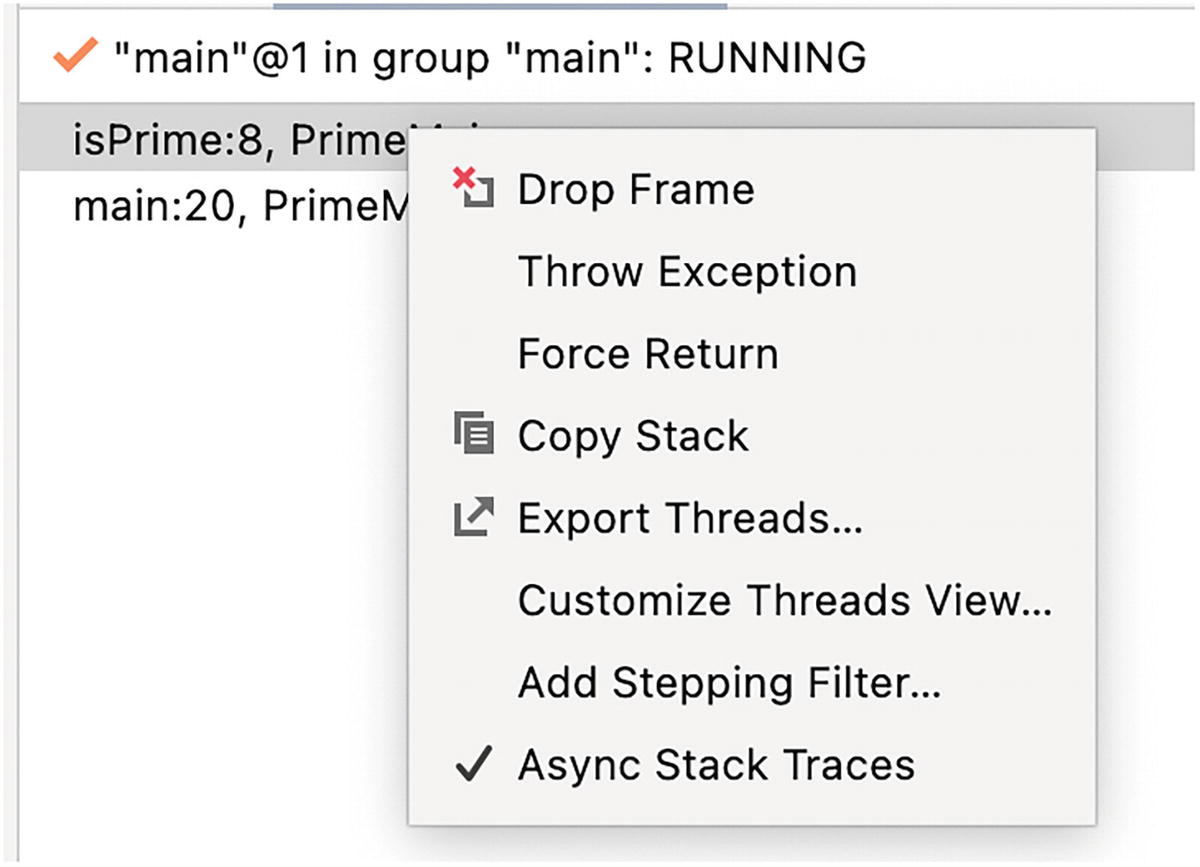Select the "main"@1 RUNNING thread row
This screenshot has height=867, width=1200.
click(x=490, y=59)
